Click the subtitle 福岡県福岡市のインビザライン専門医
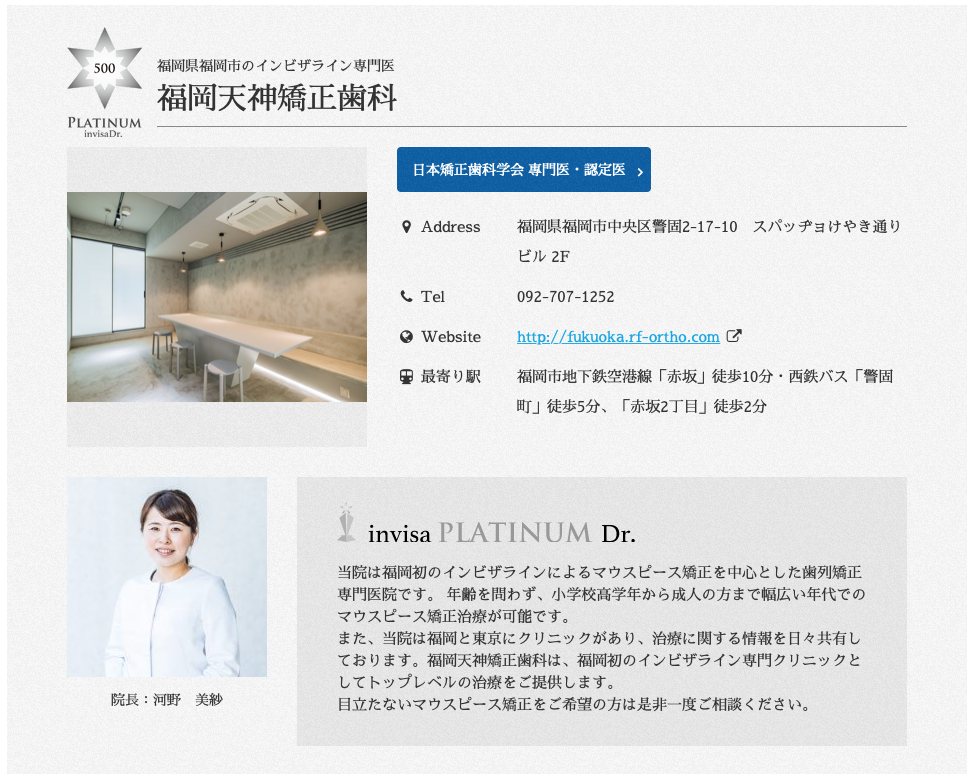Viewport: 972px width, 774px height. [276, 65]
